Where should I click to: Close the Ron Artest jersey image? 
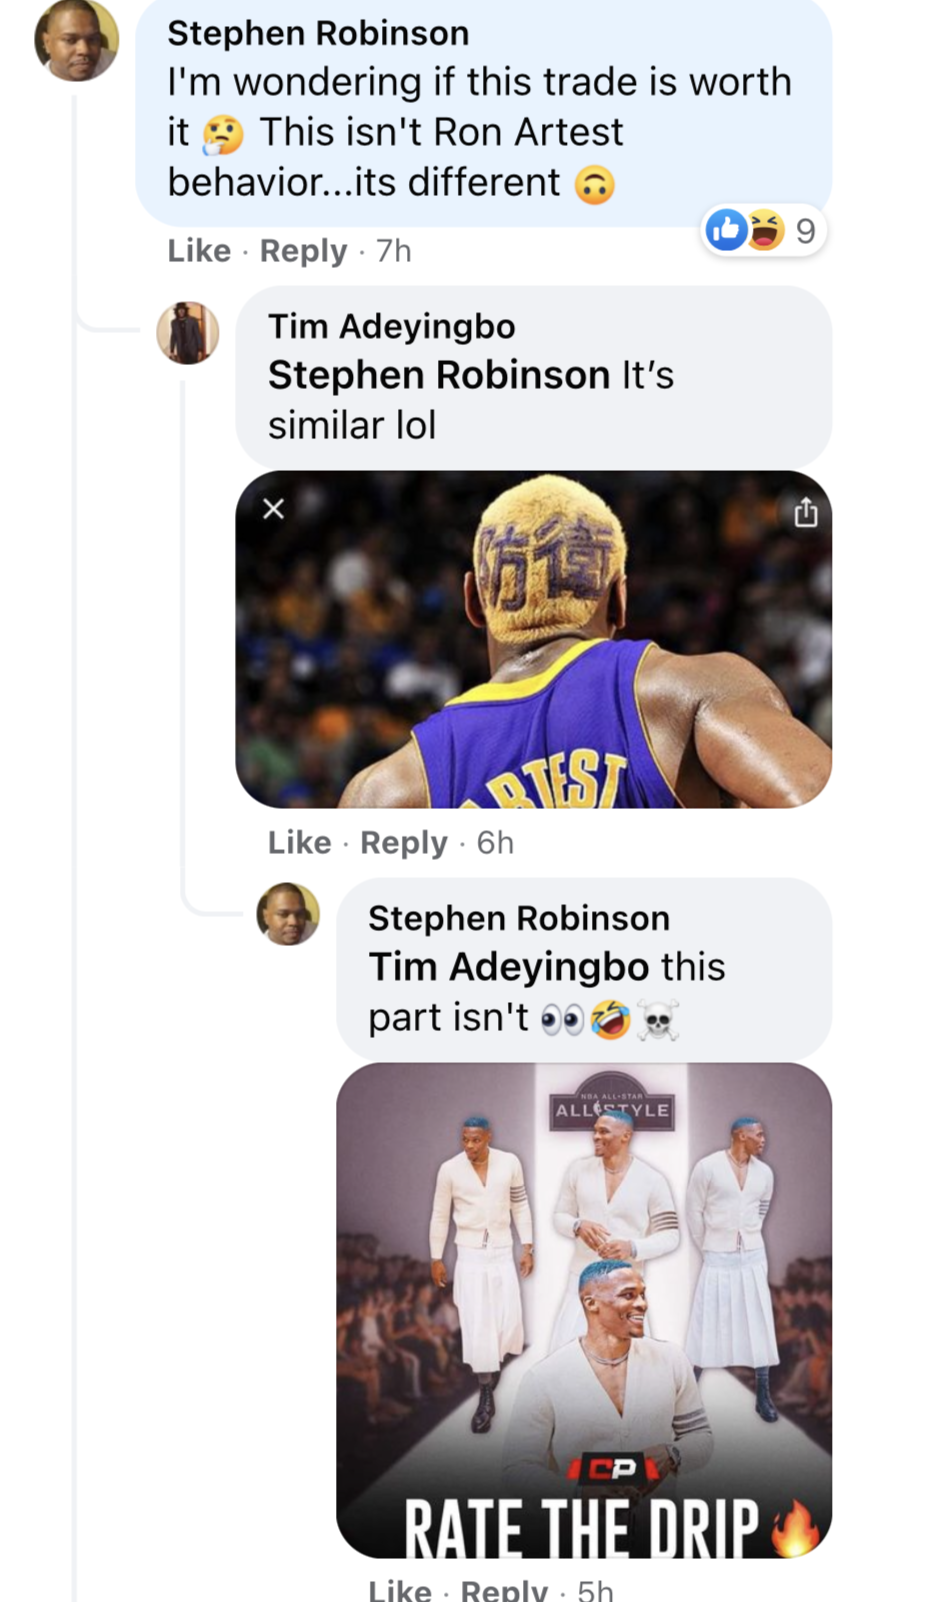[273, 509]
